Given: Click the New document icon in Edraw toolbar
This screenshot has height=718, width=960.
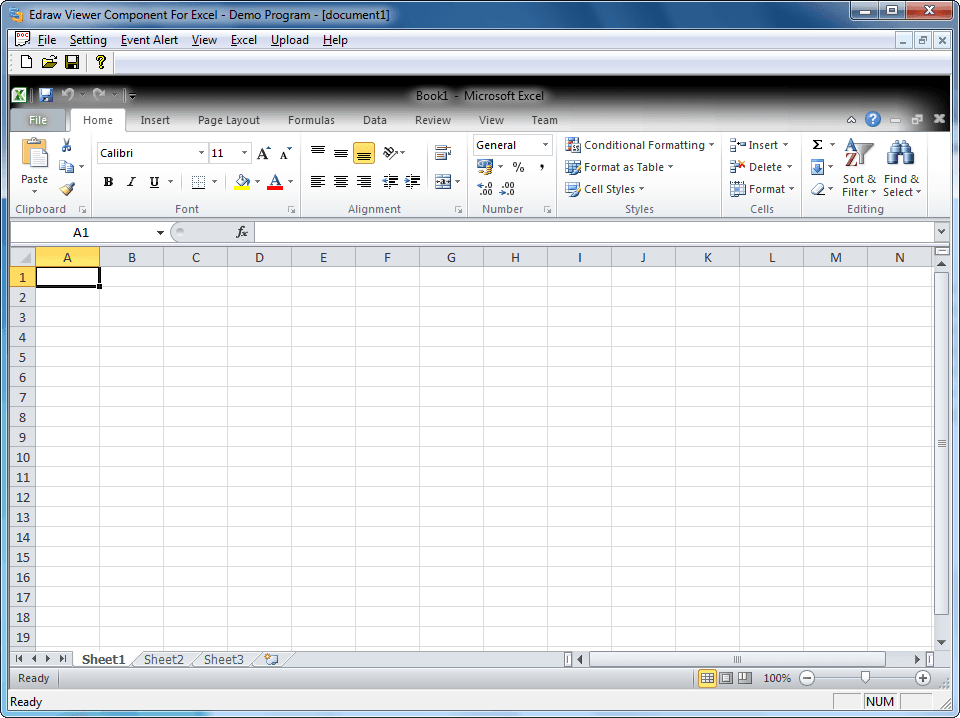Looking at the screenshot, I should pos(26,62).
